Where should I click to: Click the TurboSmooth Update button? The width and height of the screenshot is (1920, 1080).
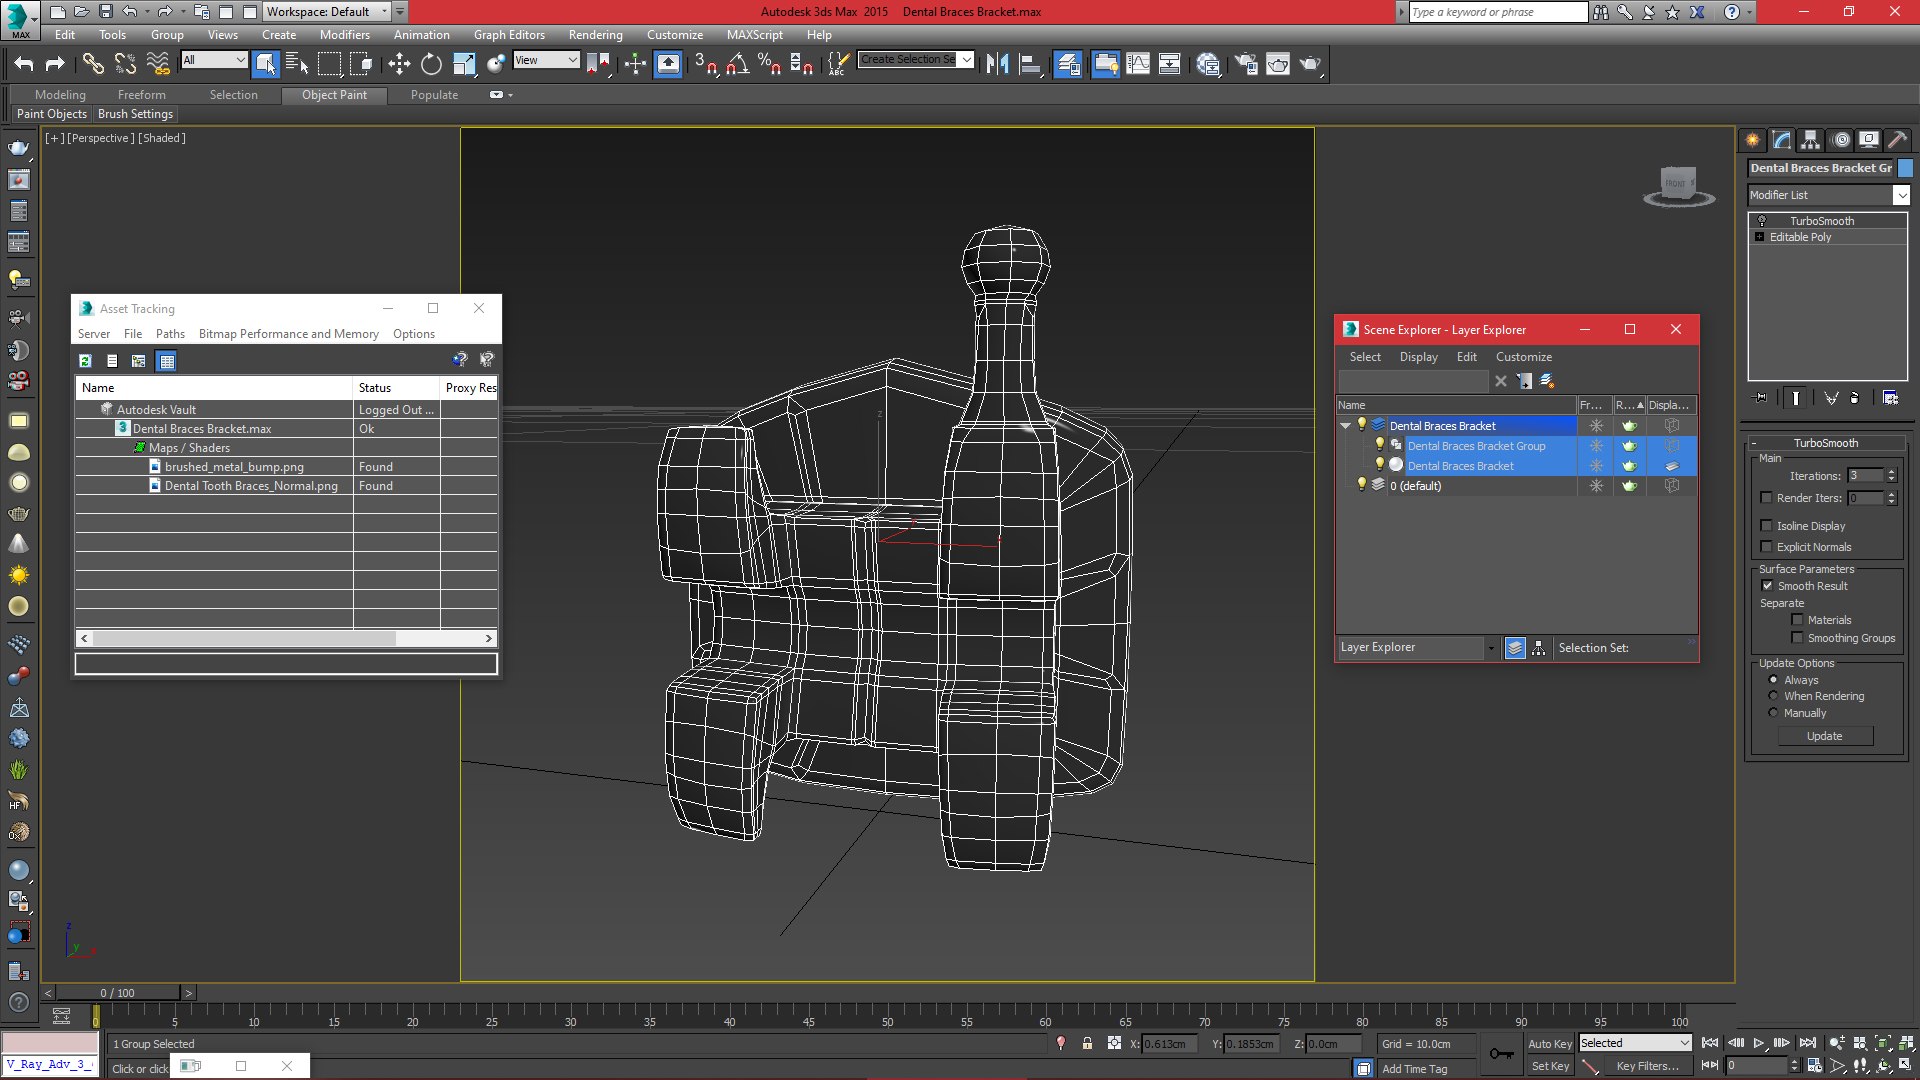point(1824,736)
